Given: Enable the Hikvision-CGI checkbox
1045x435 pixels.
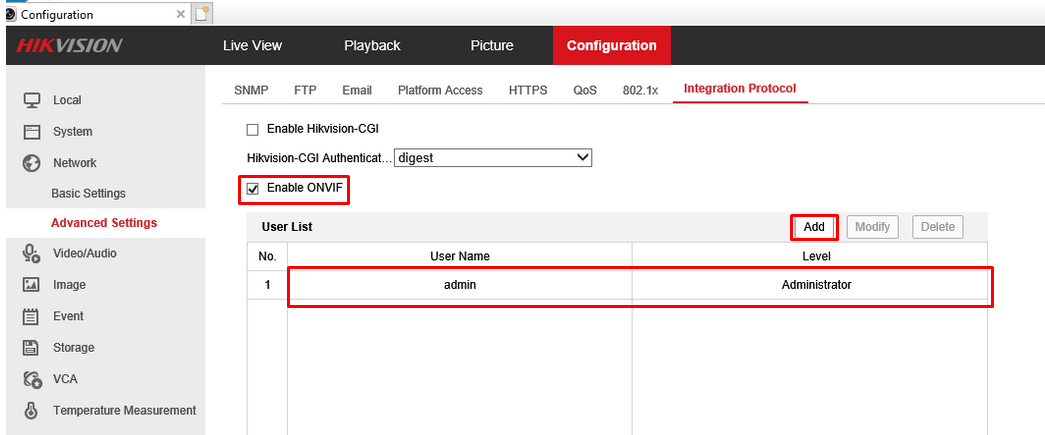Looking at the screenshot, I should click(x=253, y=129).
